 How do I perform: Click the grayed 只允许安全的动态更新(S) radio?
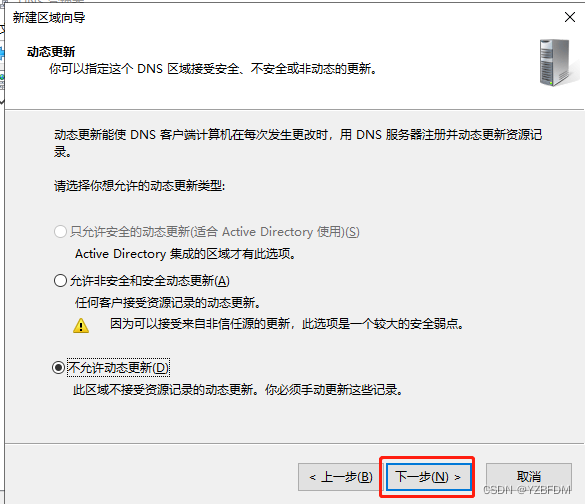tap(60, 232)
